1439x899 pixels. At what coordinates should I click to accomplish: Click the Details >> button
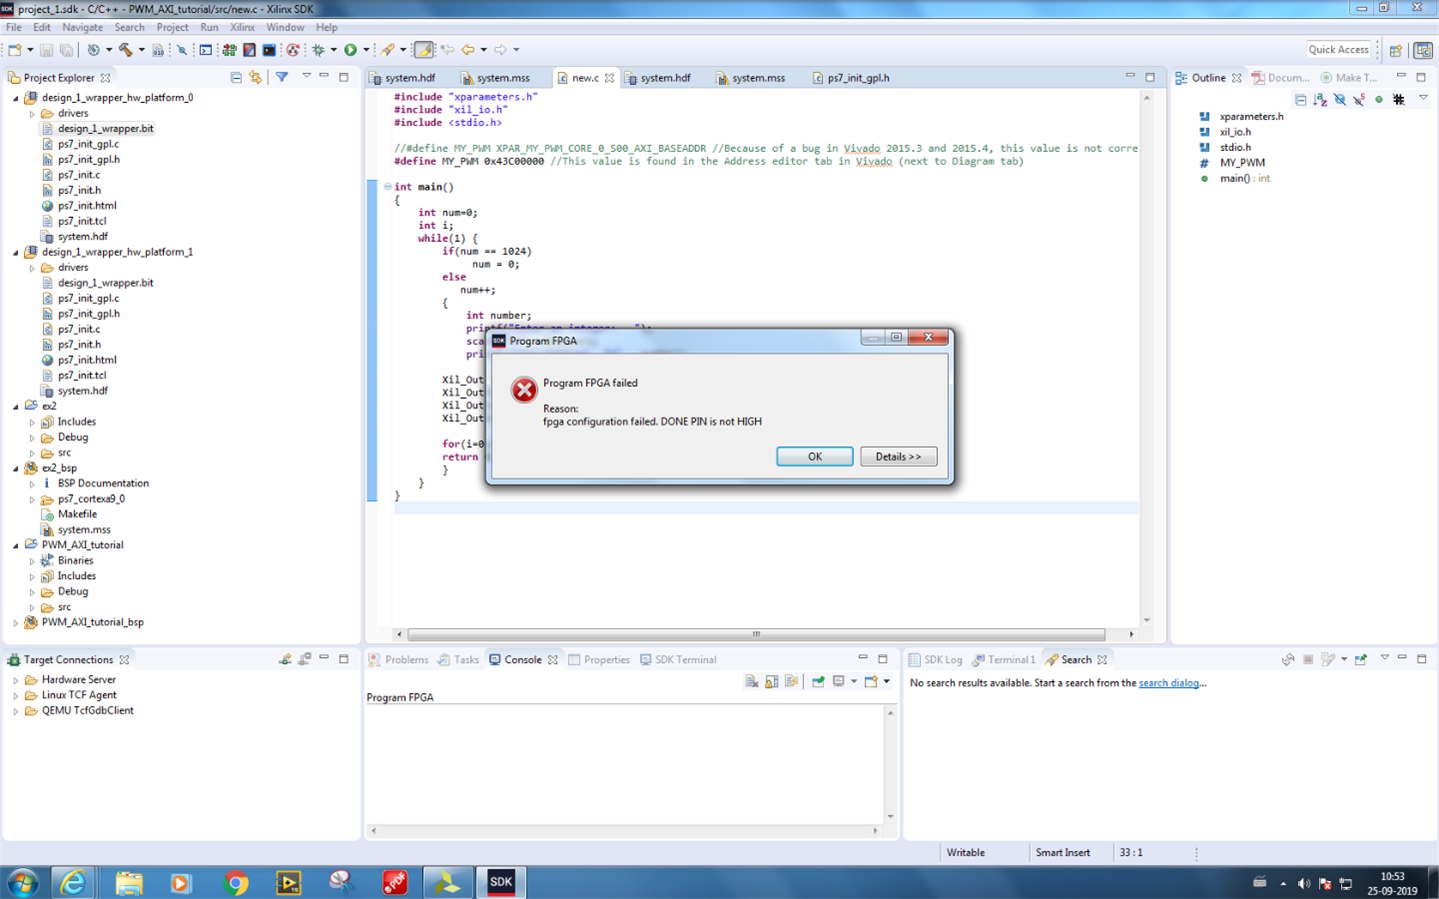click(898, 456)
